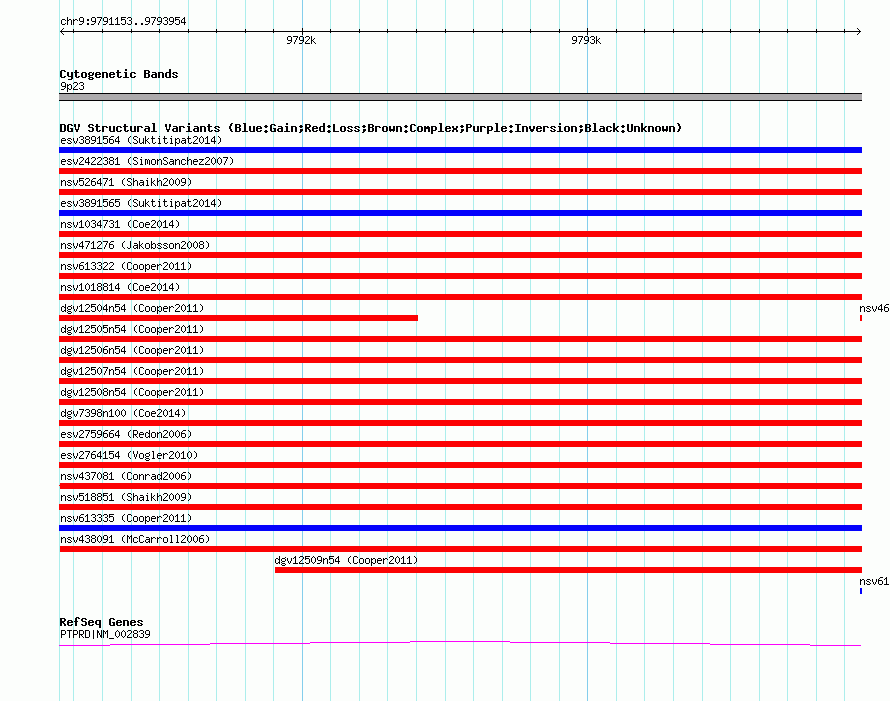
Task: Open the nsv613335 (Cooper2011) label
Action: [126, 518]
